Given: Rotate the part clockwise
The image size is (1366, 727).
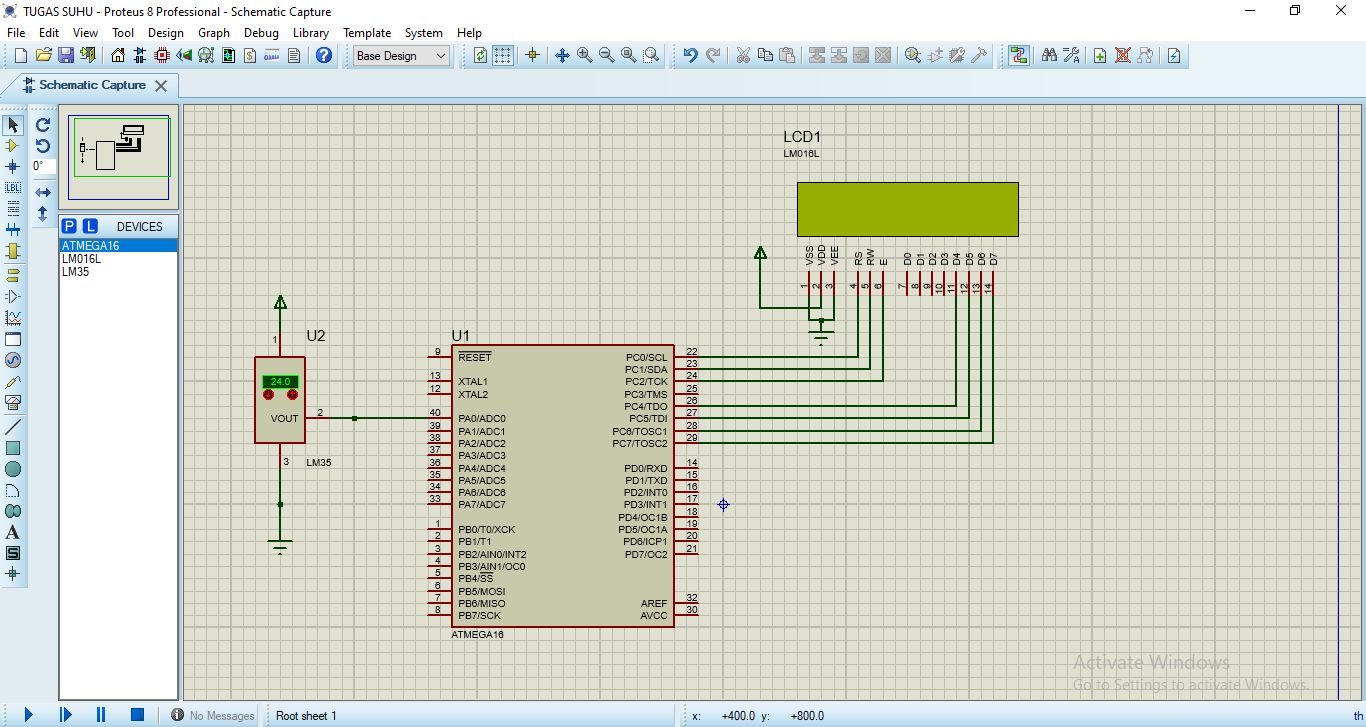Looking at the screenshot, I should 43,125.
